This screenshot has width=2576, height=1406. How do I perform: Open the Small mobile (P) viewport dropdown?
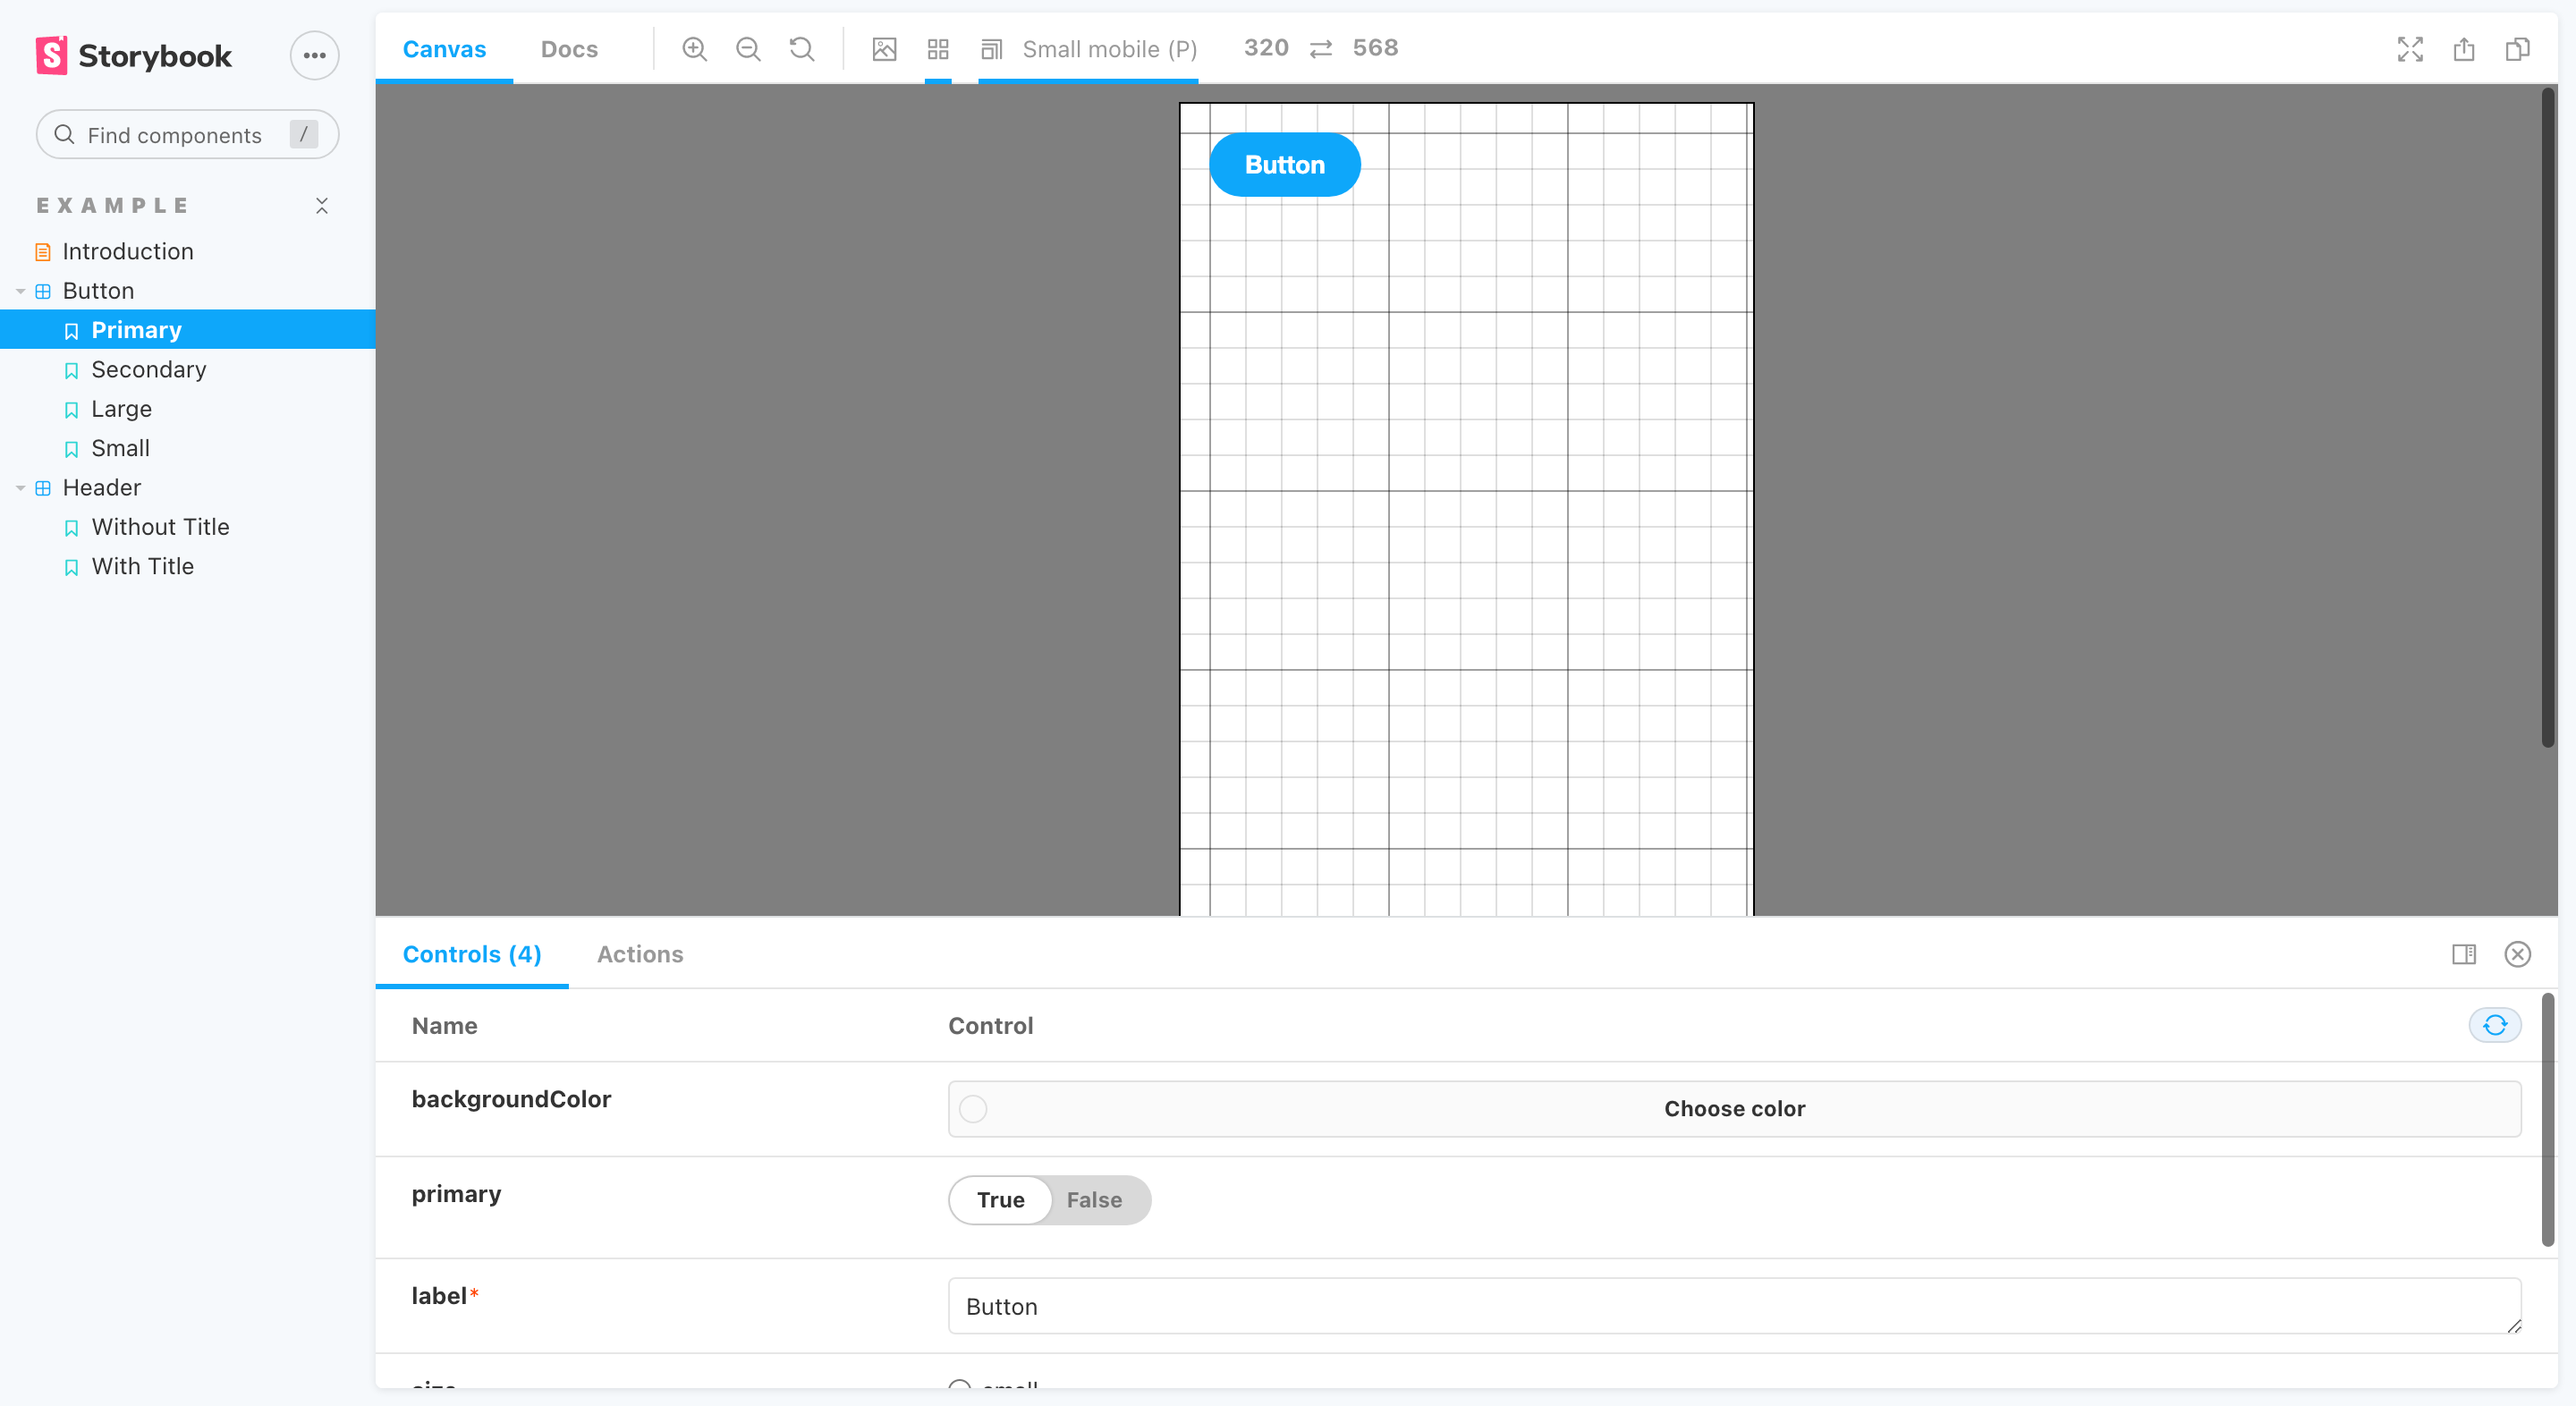[x=1089, y=49]
